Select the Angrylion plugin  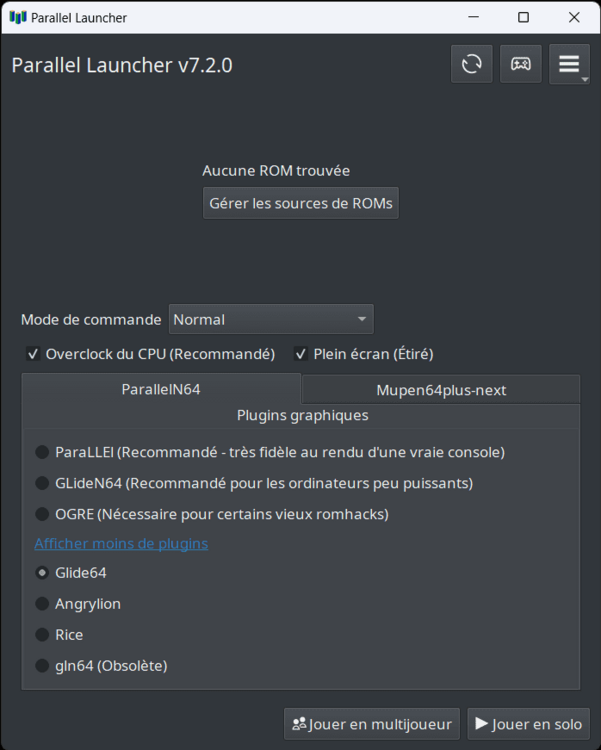tap(42, 604)
